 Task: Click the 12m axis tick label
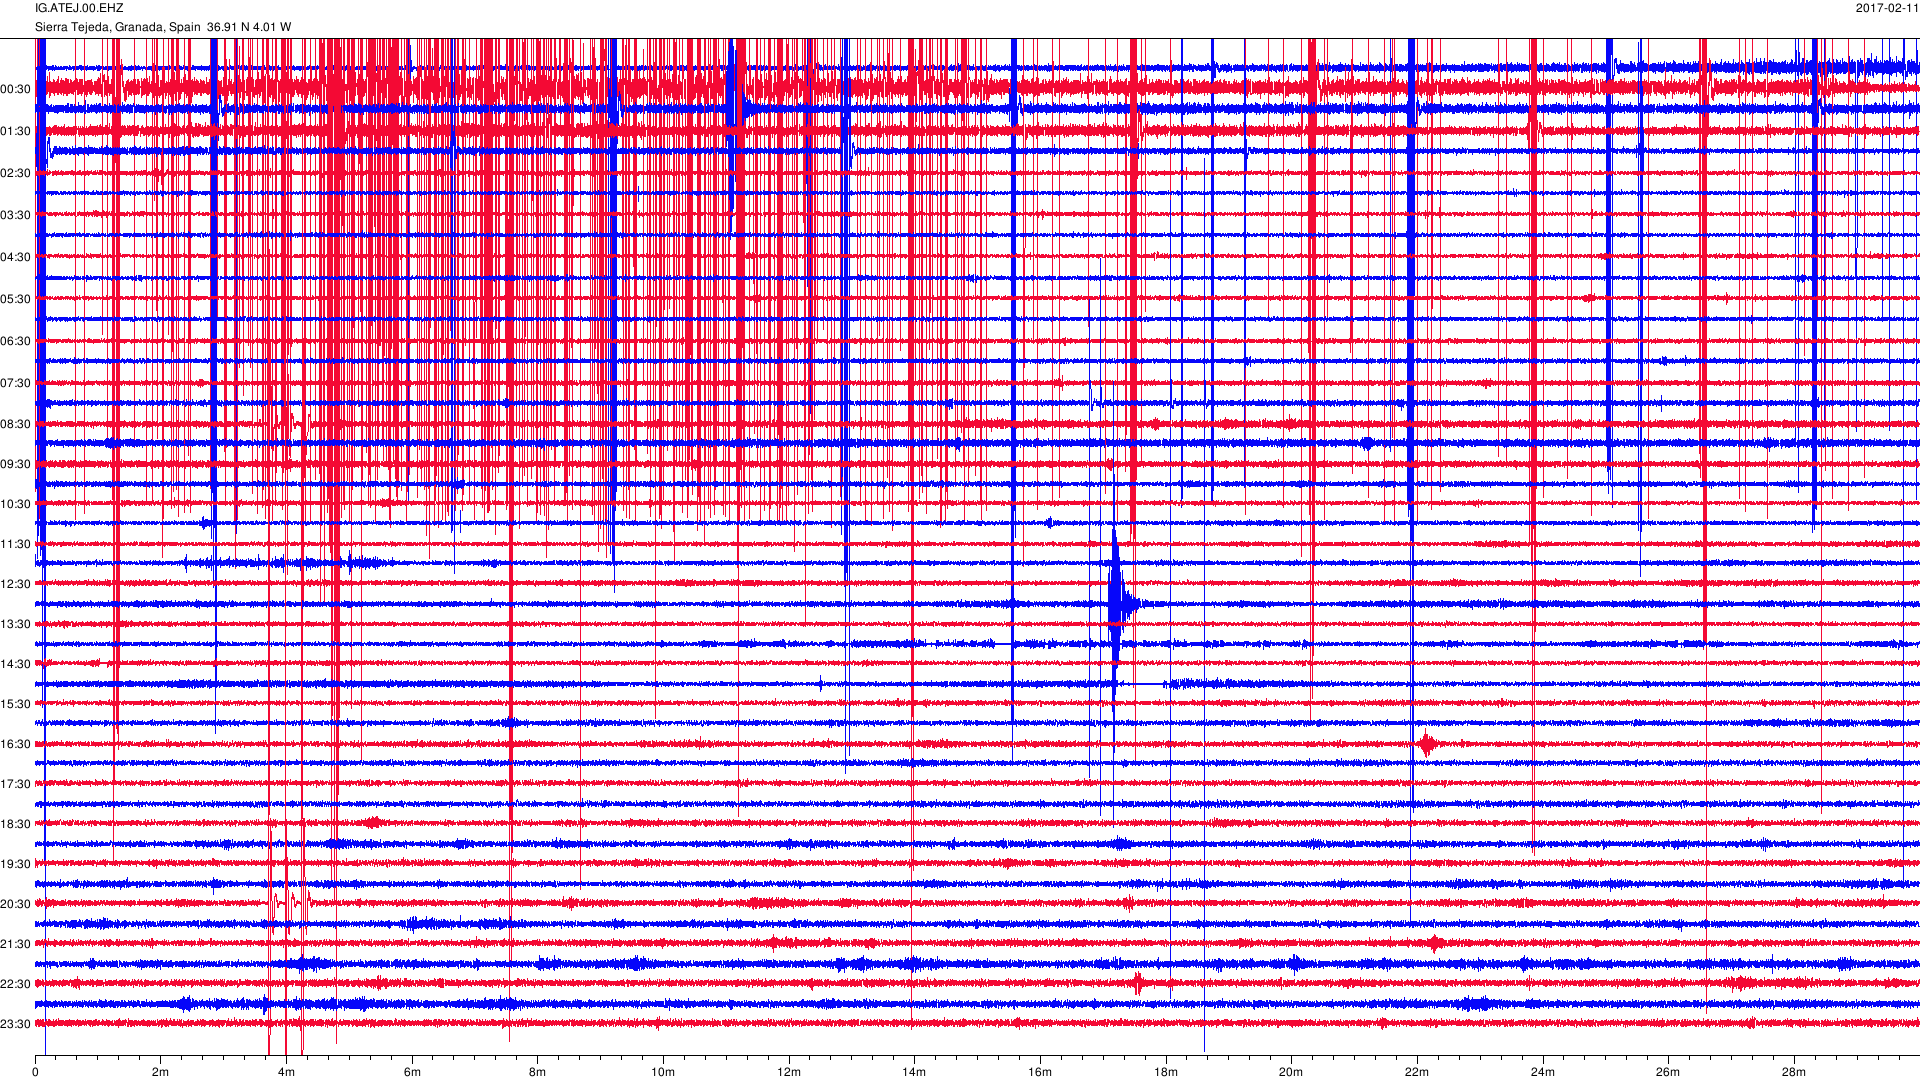coord(789,1072)
